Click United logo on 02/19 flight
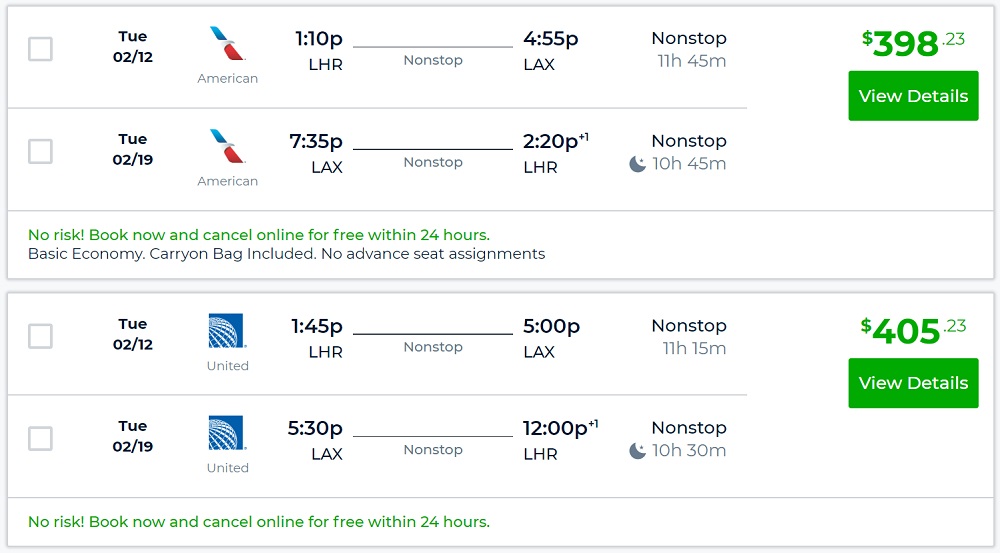This screenshot has height=553, width=1000. pyautogui.click(x=227, y=434)
